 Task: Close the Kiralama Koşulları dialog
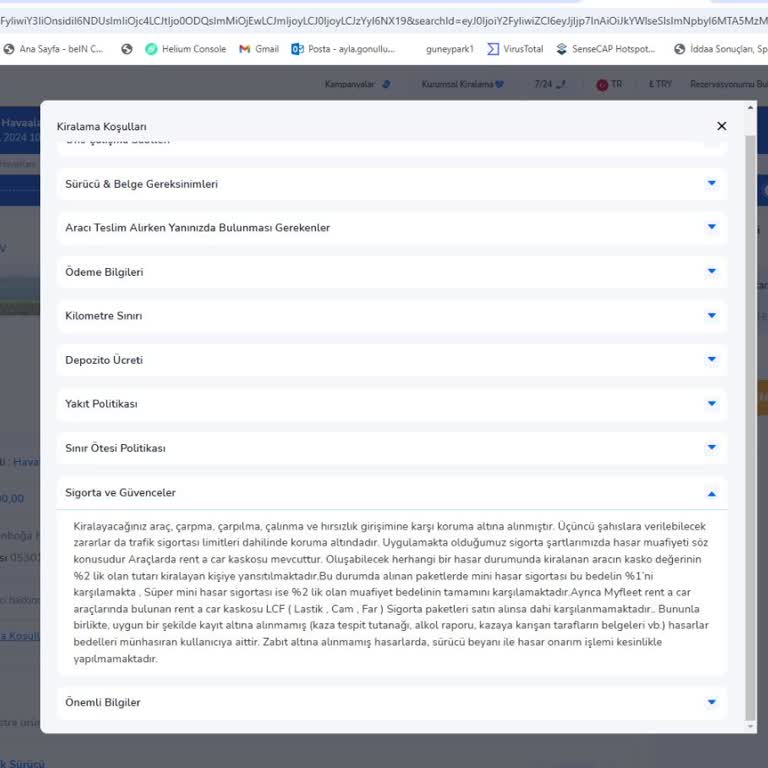(x=721, y=126)
